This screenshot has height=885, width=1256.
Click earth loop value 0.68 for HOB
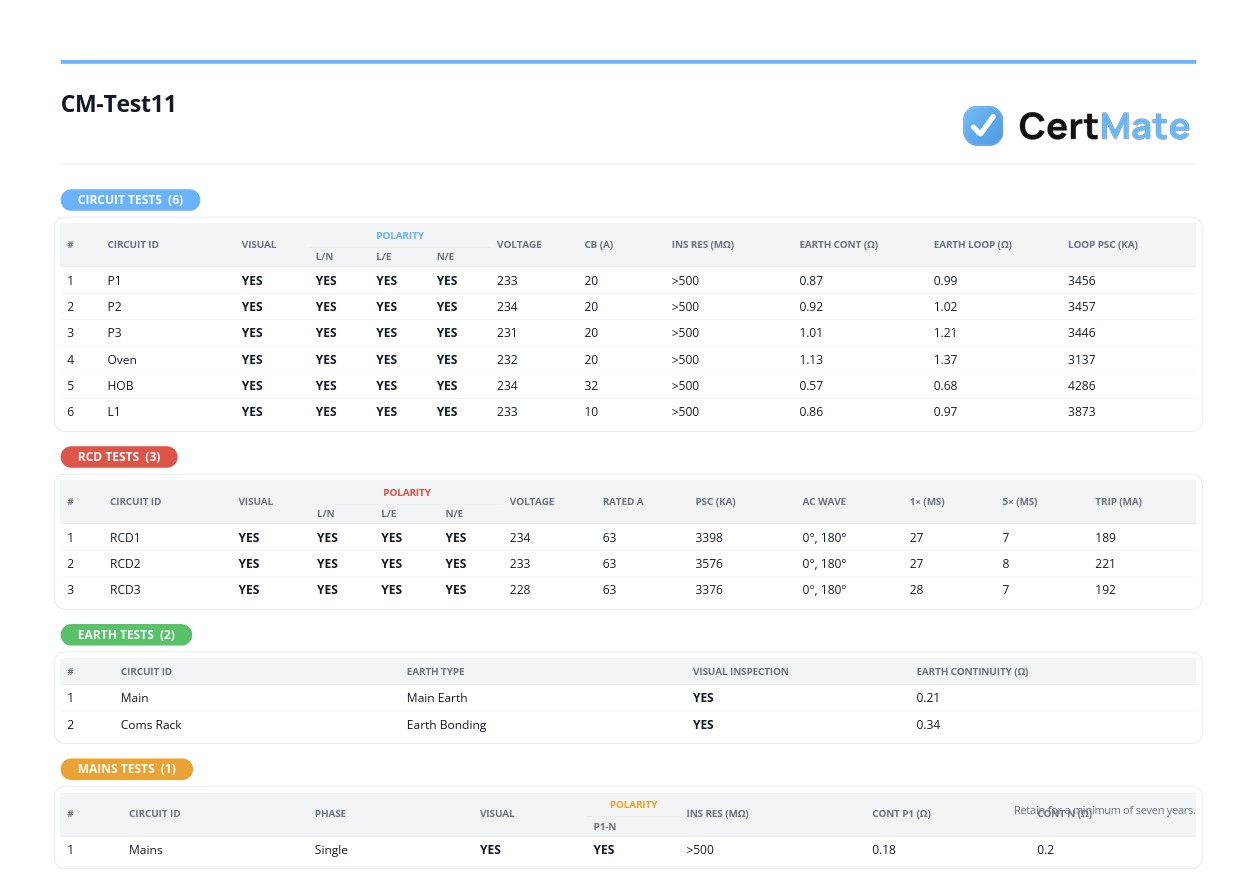945,386
